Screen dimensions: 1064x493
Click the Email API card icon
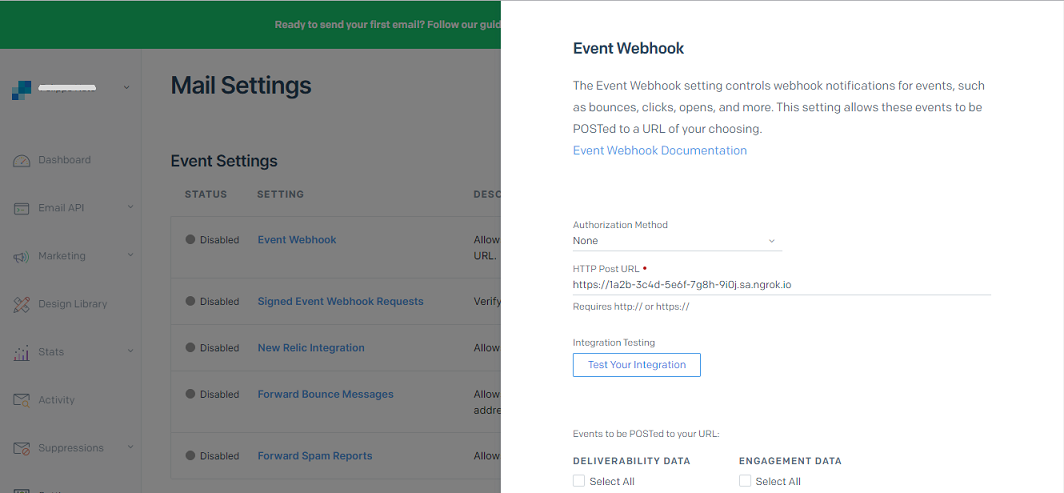22,209
